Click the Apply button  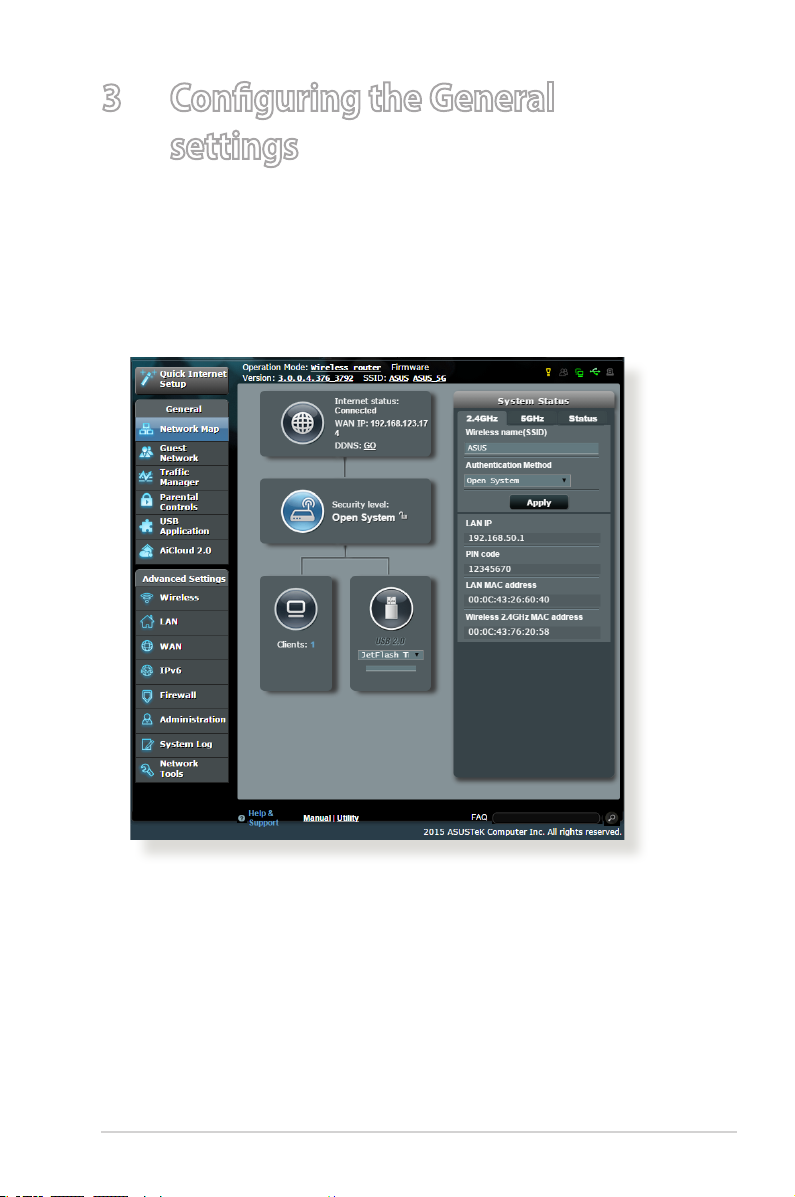tap(539, 502)
